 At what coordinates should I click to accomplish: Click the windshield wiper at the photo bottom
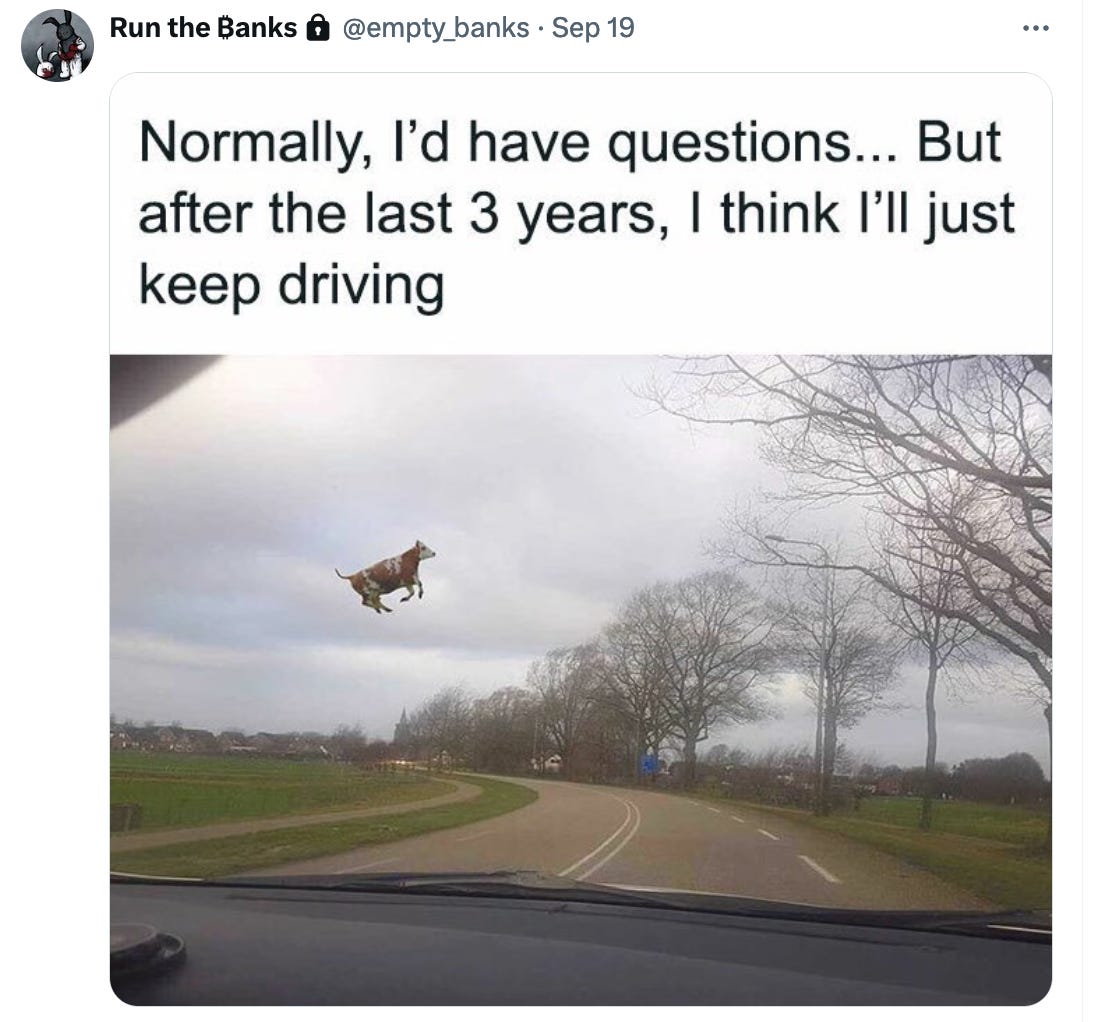click(561, 890)
